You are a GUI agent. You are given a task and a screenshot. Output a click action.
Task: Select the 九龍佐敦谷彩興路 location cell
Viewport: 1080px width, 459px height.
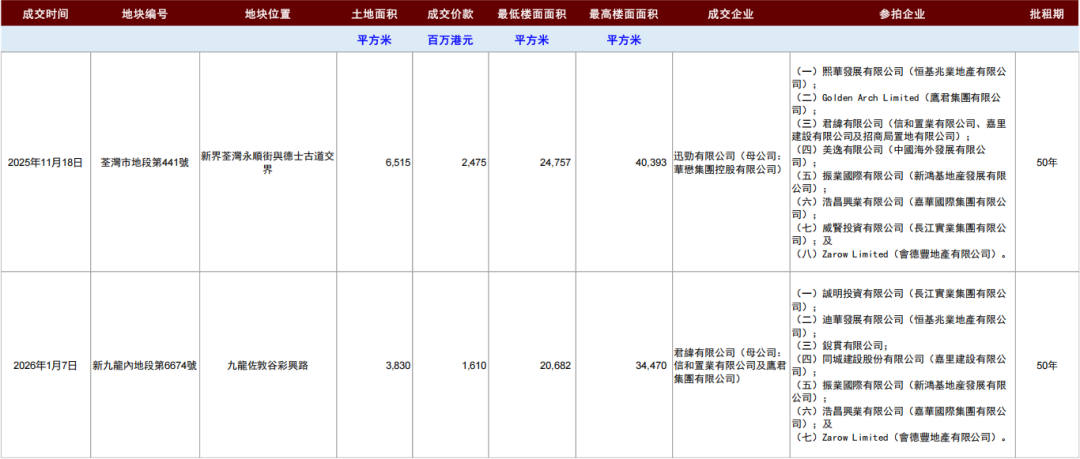[268, 366]
